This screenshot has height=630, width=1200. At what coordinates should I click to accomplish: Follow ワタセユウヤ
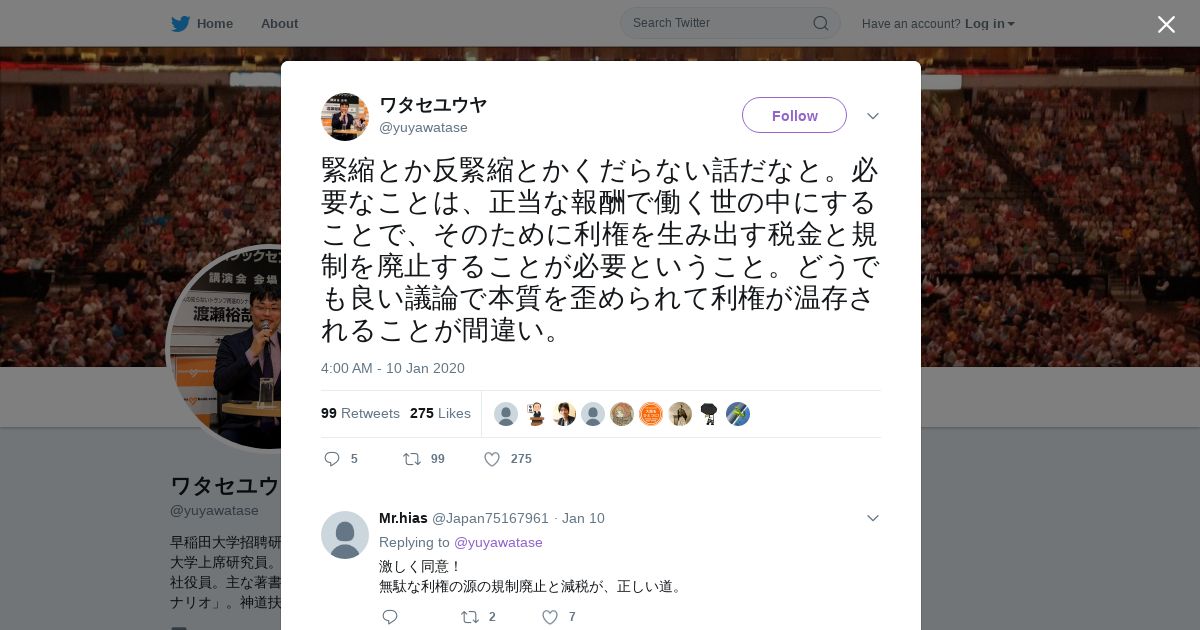[794, 115]
